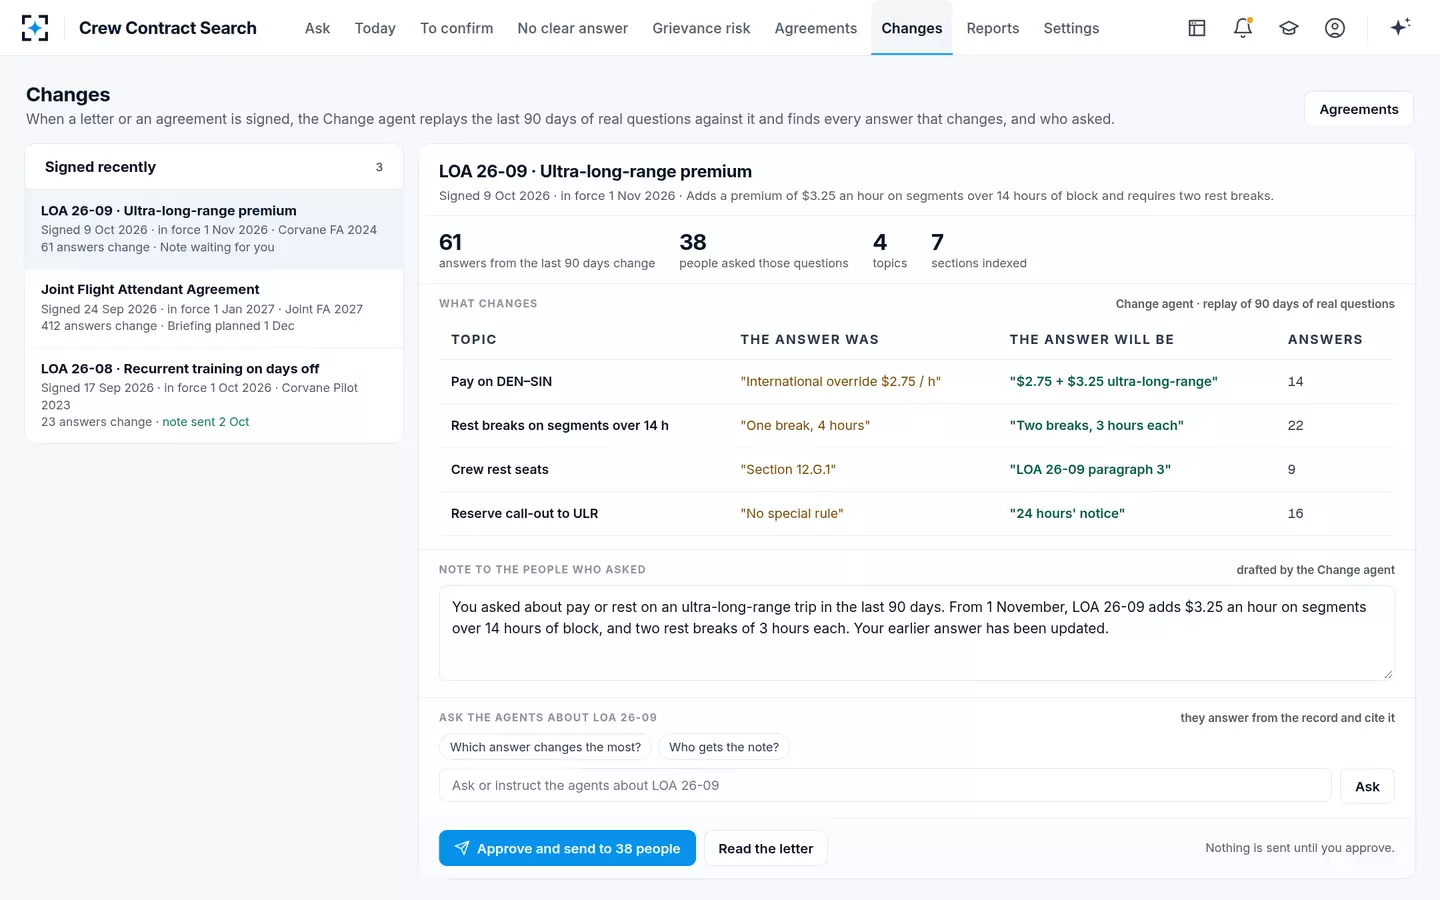
Task: Click the "24 hours' notice" answer
Action: (1067, 513)
